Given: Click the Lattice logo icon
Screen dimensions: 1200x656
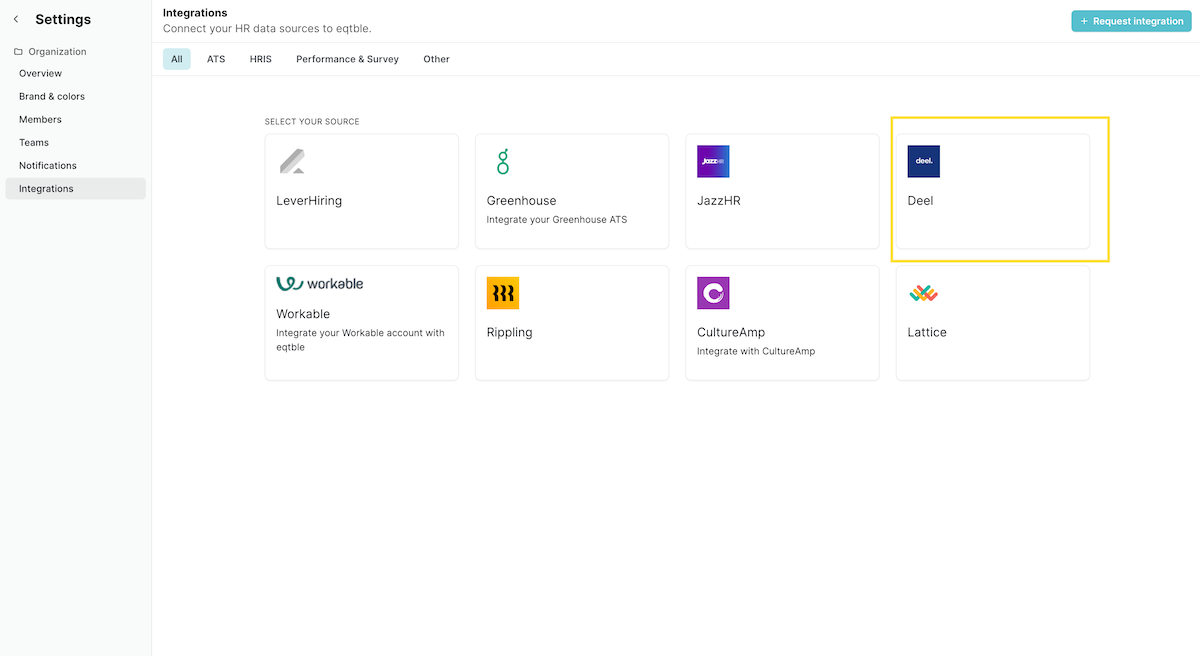Looking at the screenshot, I should [924, 293].
